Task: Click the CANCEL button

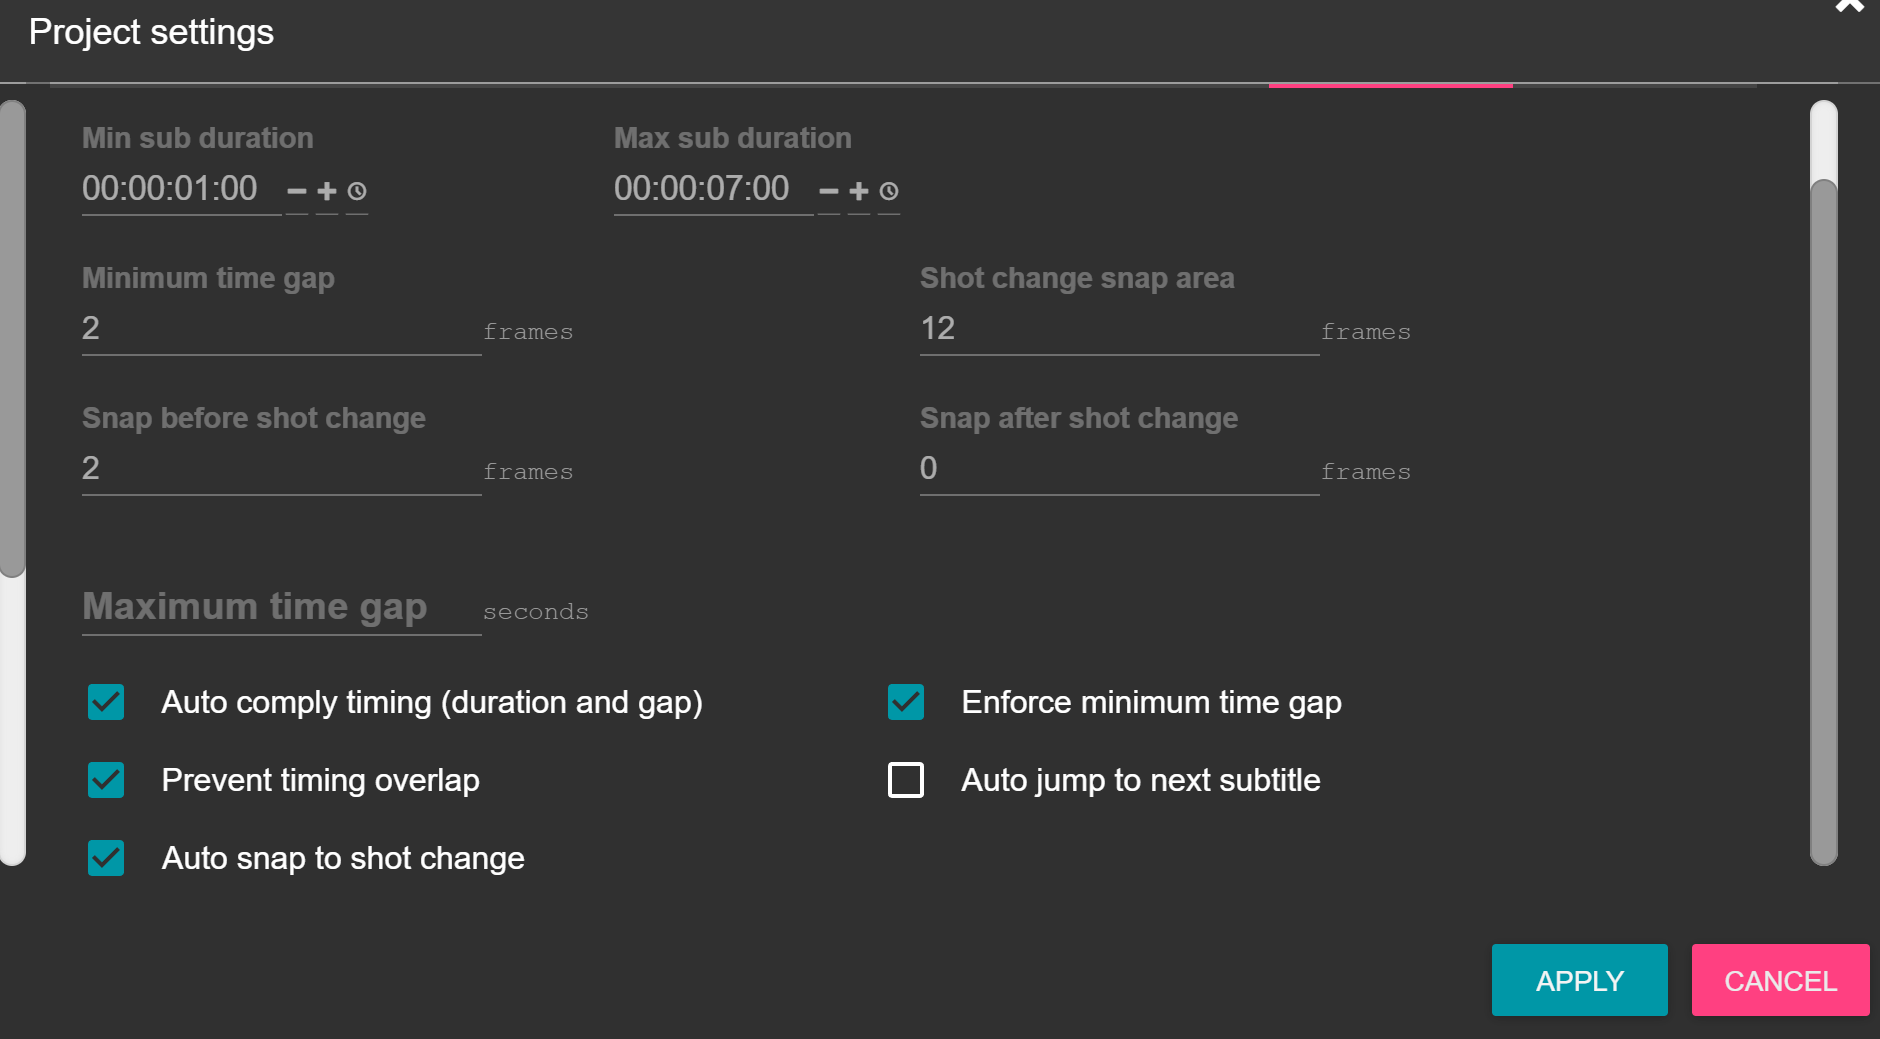Action: pyautogui.click(x=1779, y=980)
